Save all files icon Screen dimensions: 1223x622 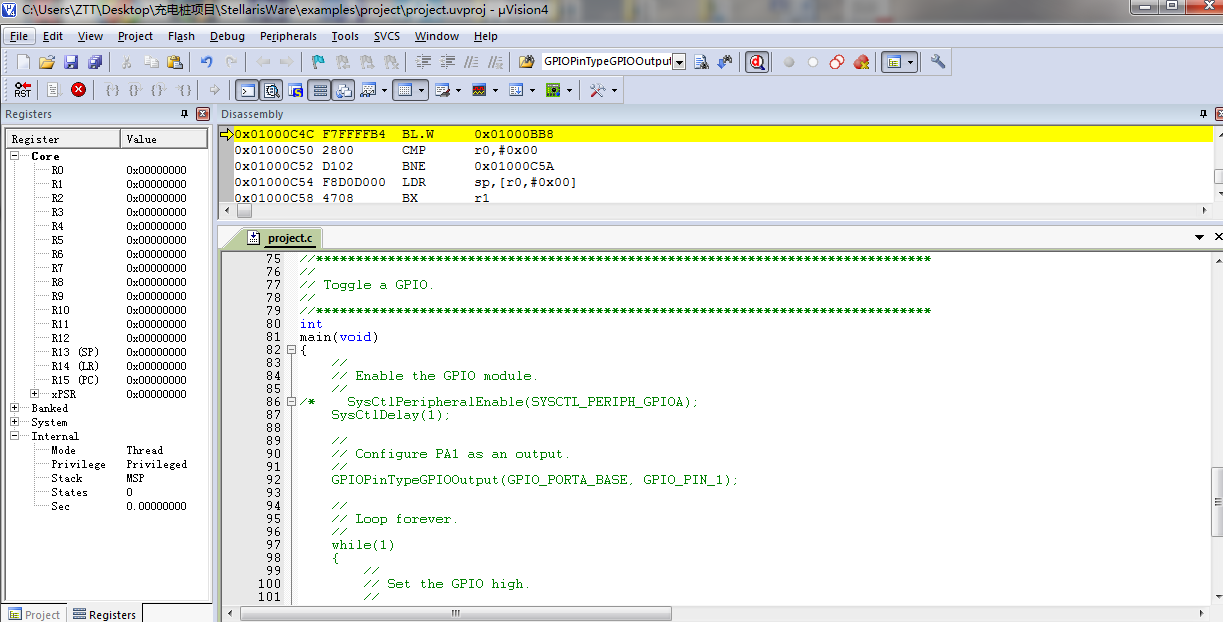[x=95, y=62]
